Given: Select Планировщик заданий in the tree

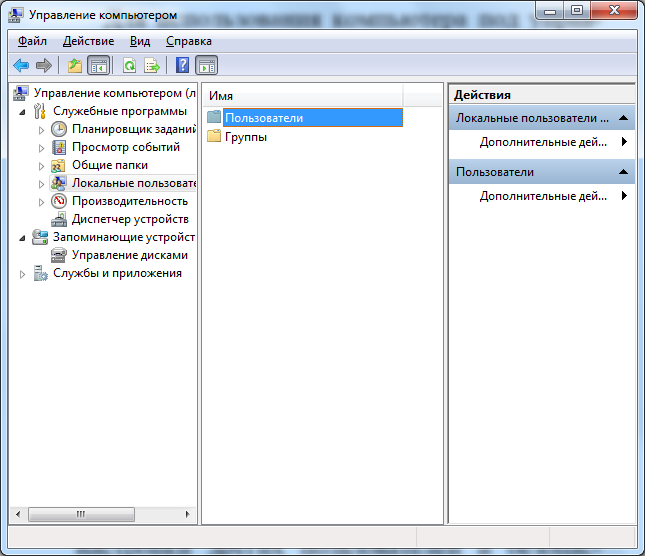Looking at the screenshot, I should pos(134,129).
